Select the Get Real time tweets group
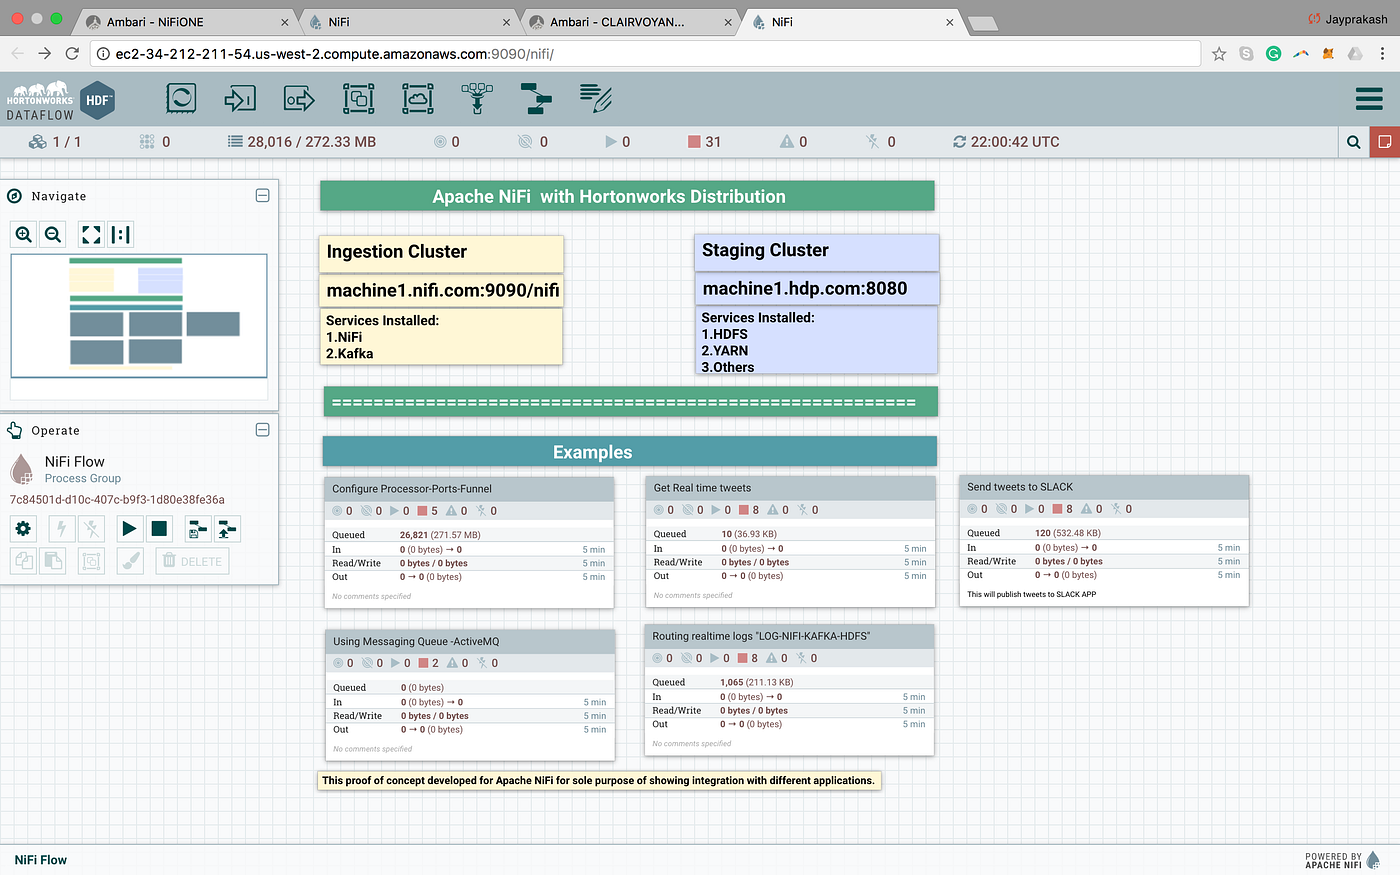Viewport: 1400px width, 875px height. tap(790, 541)
